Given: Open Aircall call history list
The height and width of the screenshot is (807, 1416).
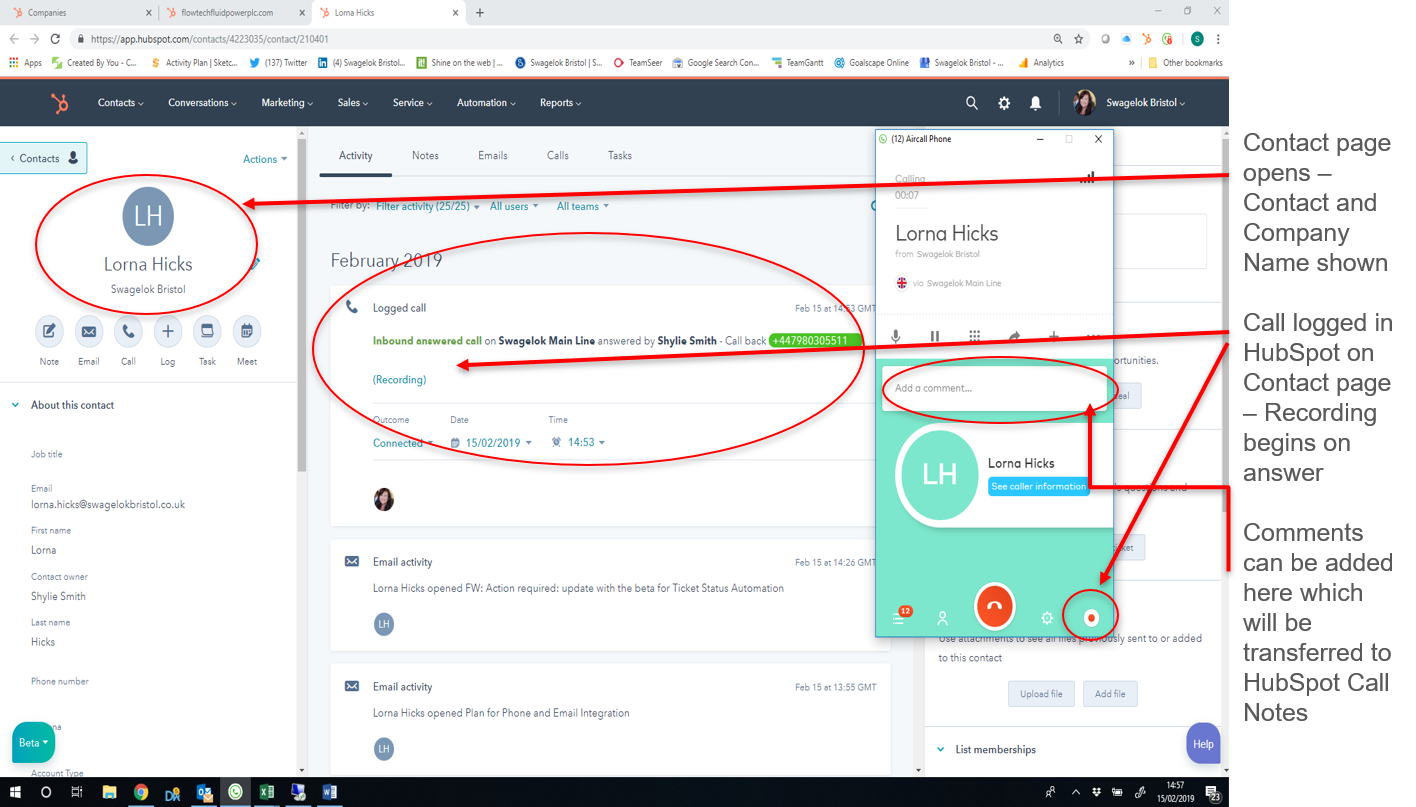Looking at the screenshot, I should (900, 618).
